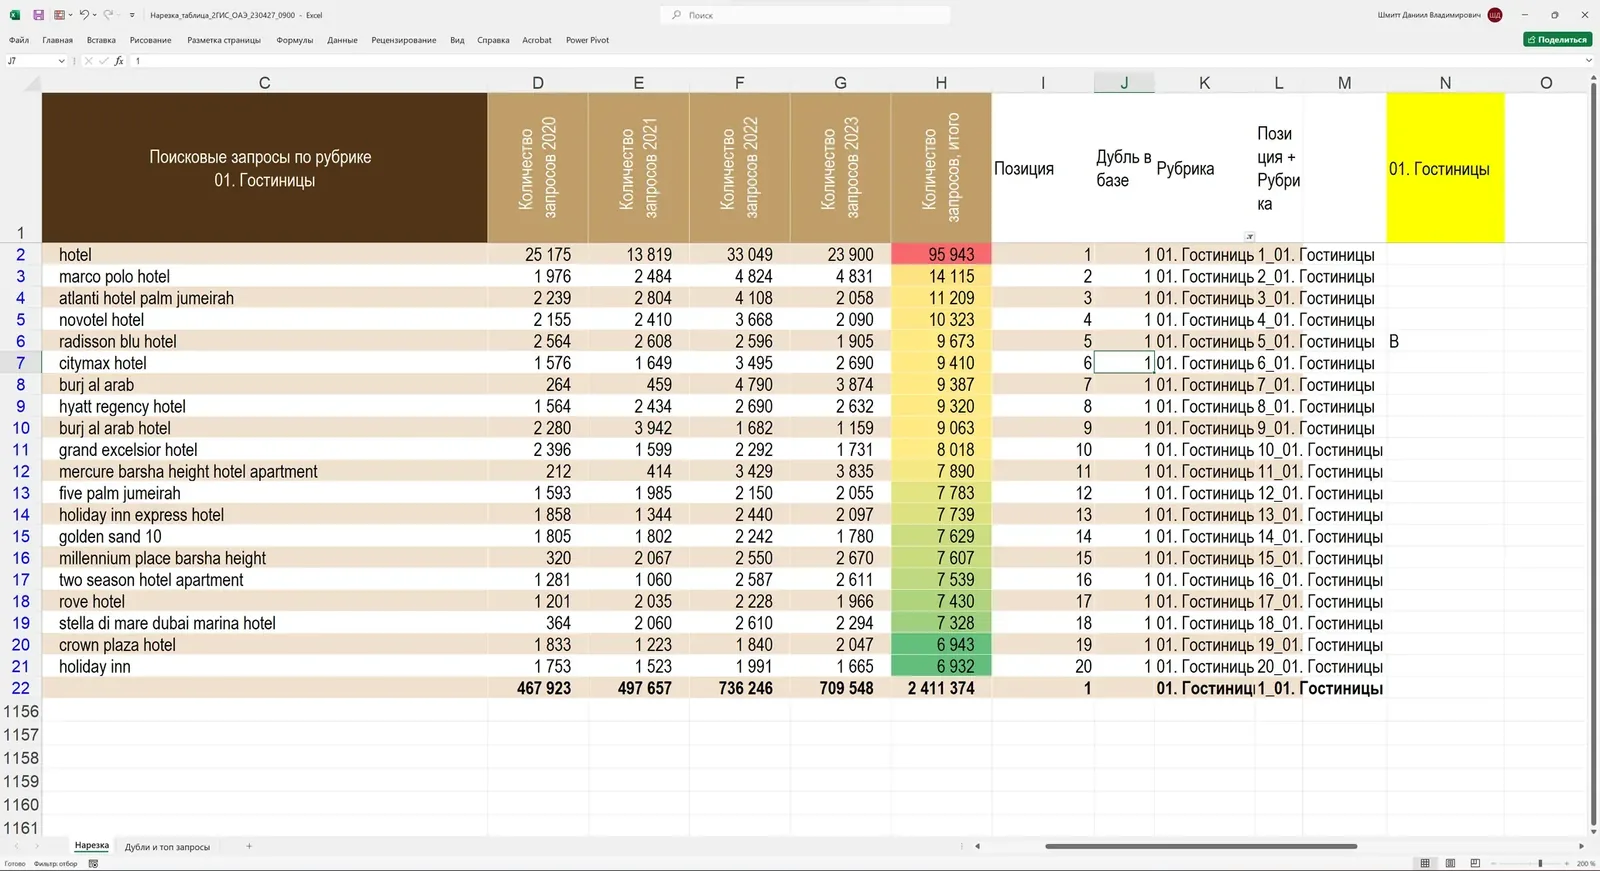Click the user account avatar

pyautogui.click(x=1495, y=15)
